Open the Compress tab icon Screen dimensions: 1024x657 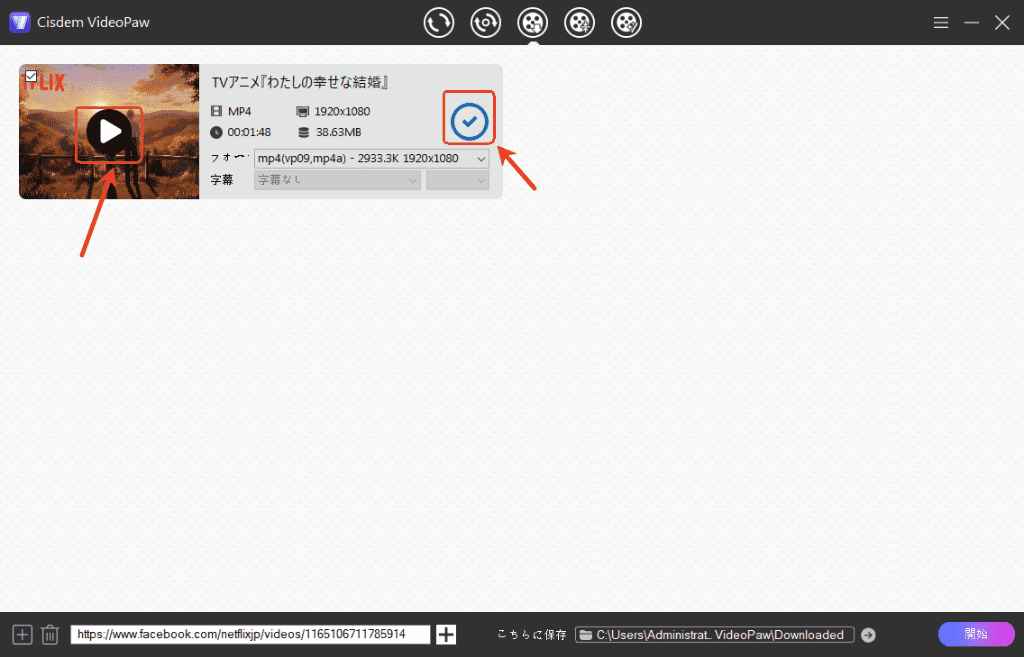pos(485,23)
